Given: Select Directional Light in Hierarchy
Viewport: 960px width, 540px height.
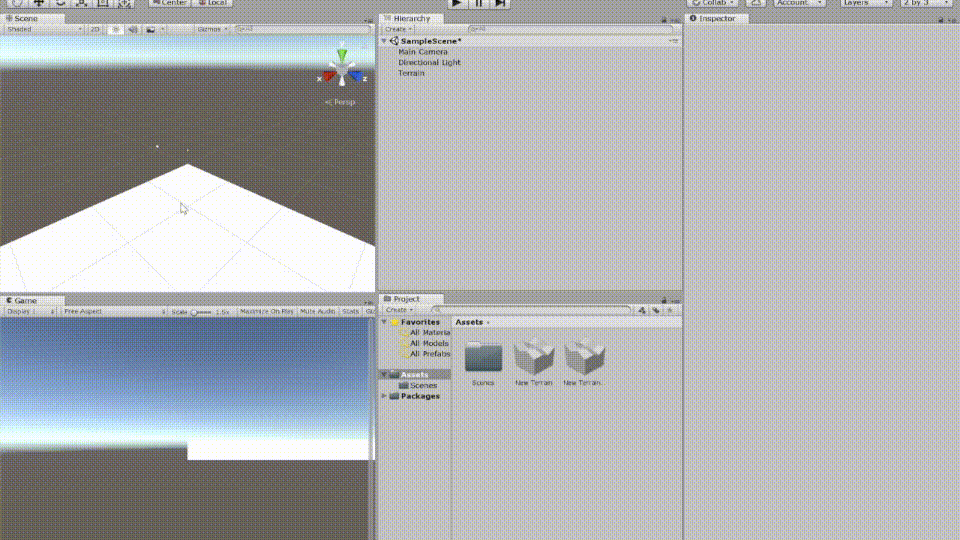Looking at the screenshot, I should tap(429, 62).
